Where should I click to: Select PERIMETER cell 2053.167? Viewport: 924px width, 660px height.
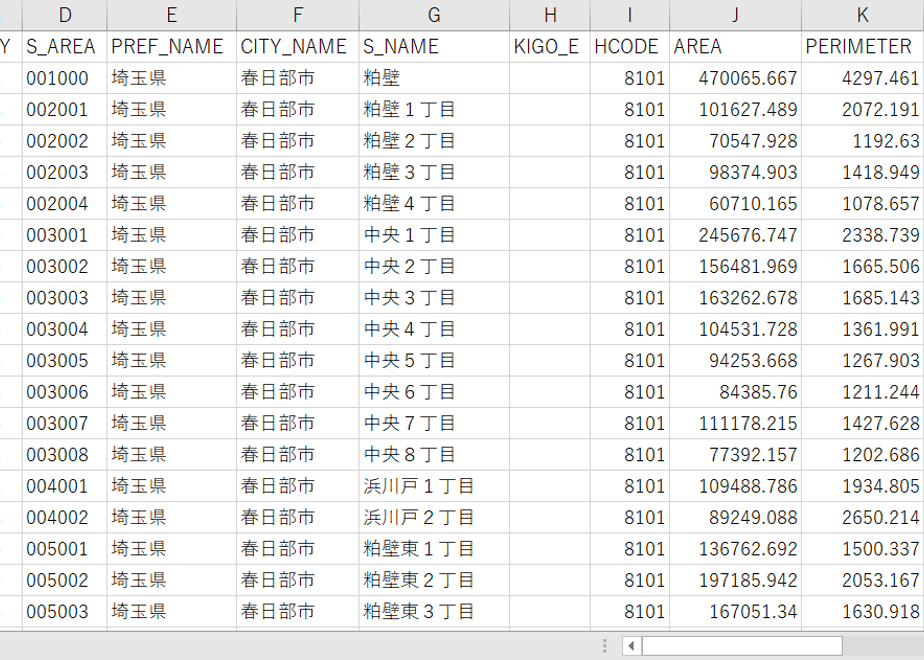click(863, 580)
